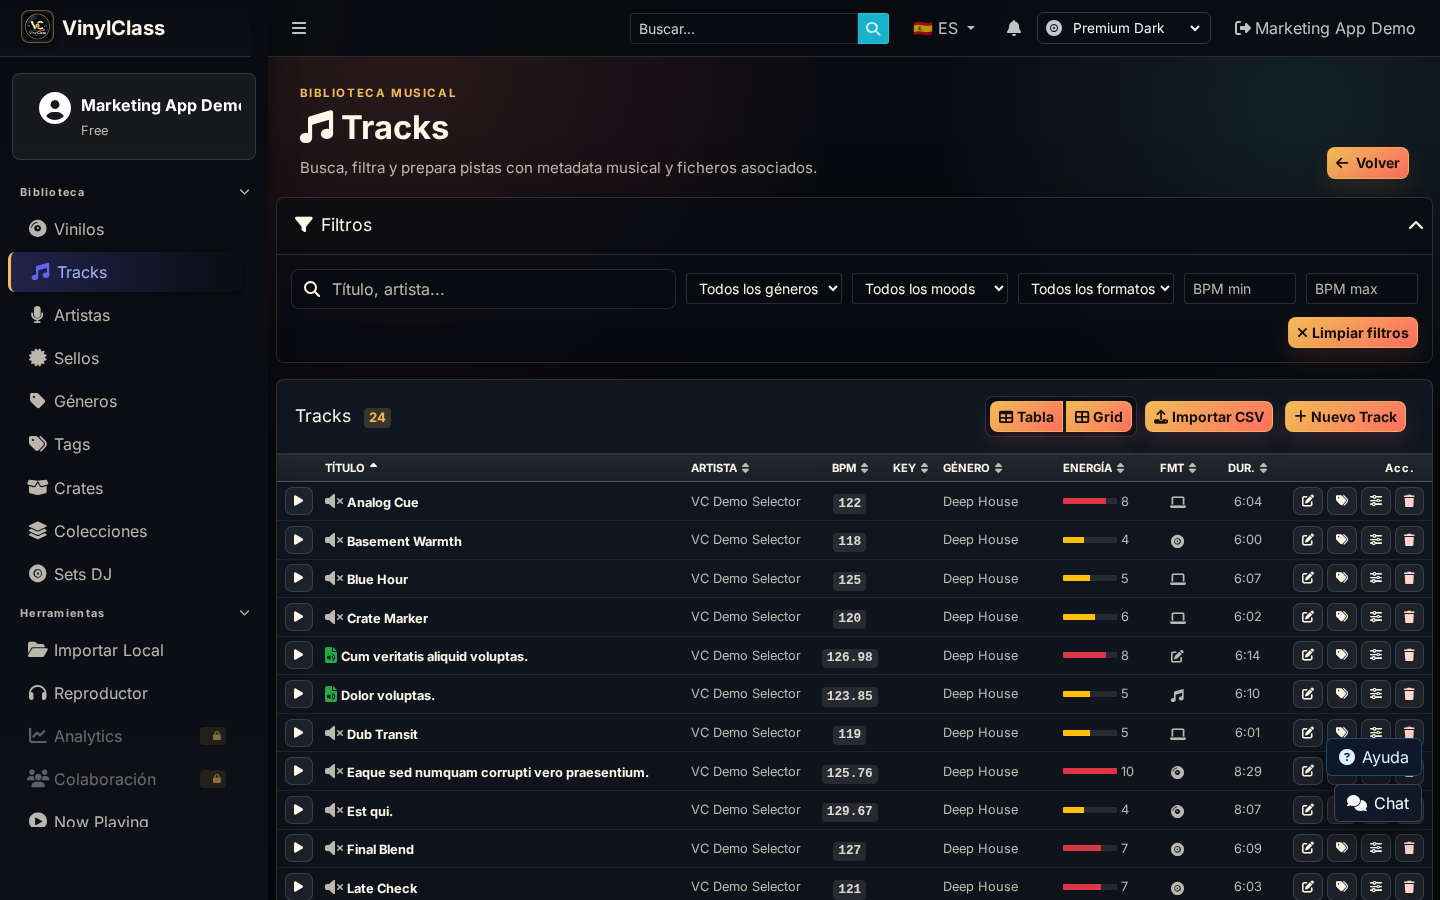Open Sets DJ in the sidebar
Image resolution: width=1440 pixels, height=900 pixels.
(x=127, y=574)
